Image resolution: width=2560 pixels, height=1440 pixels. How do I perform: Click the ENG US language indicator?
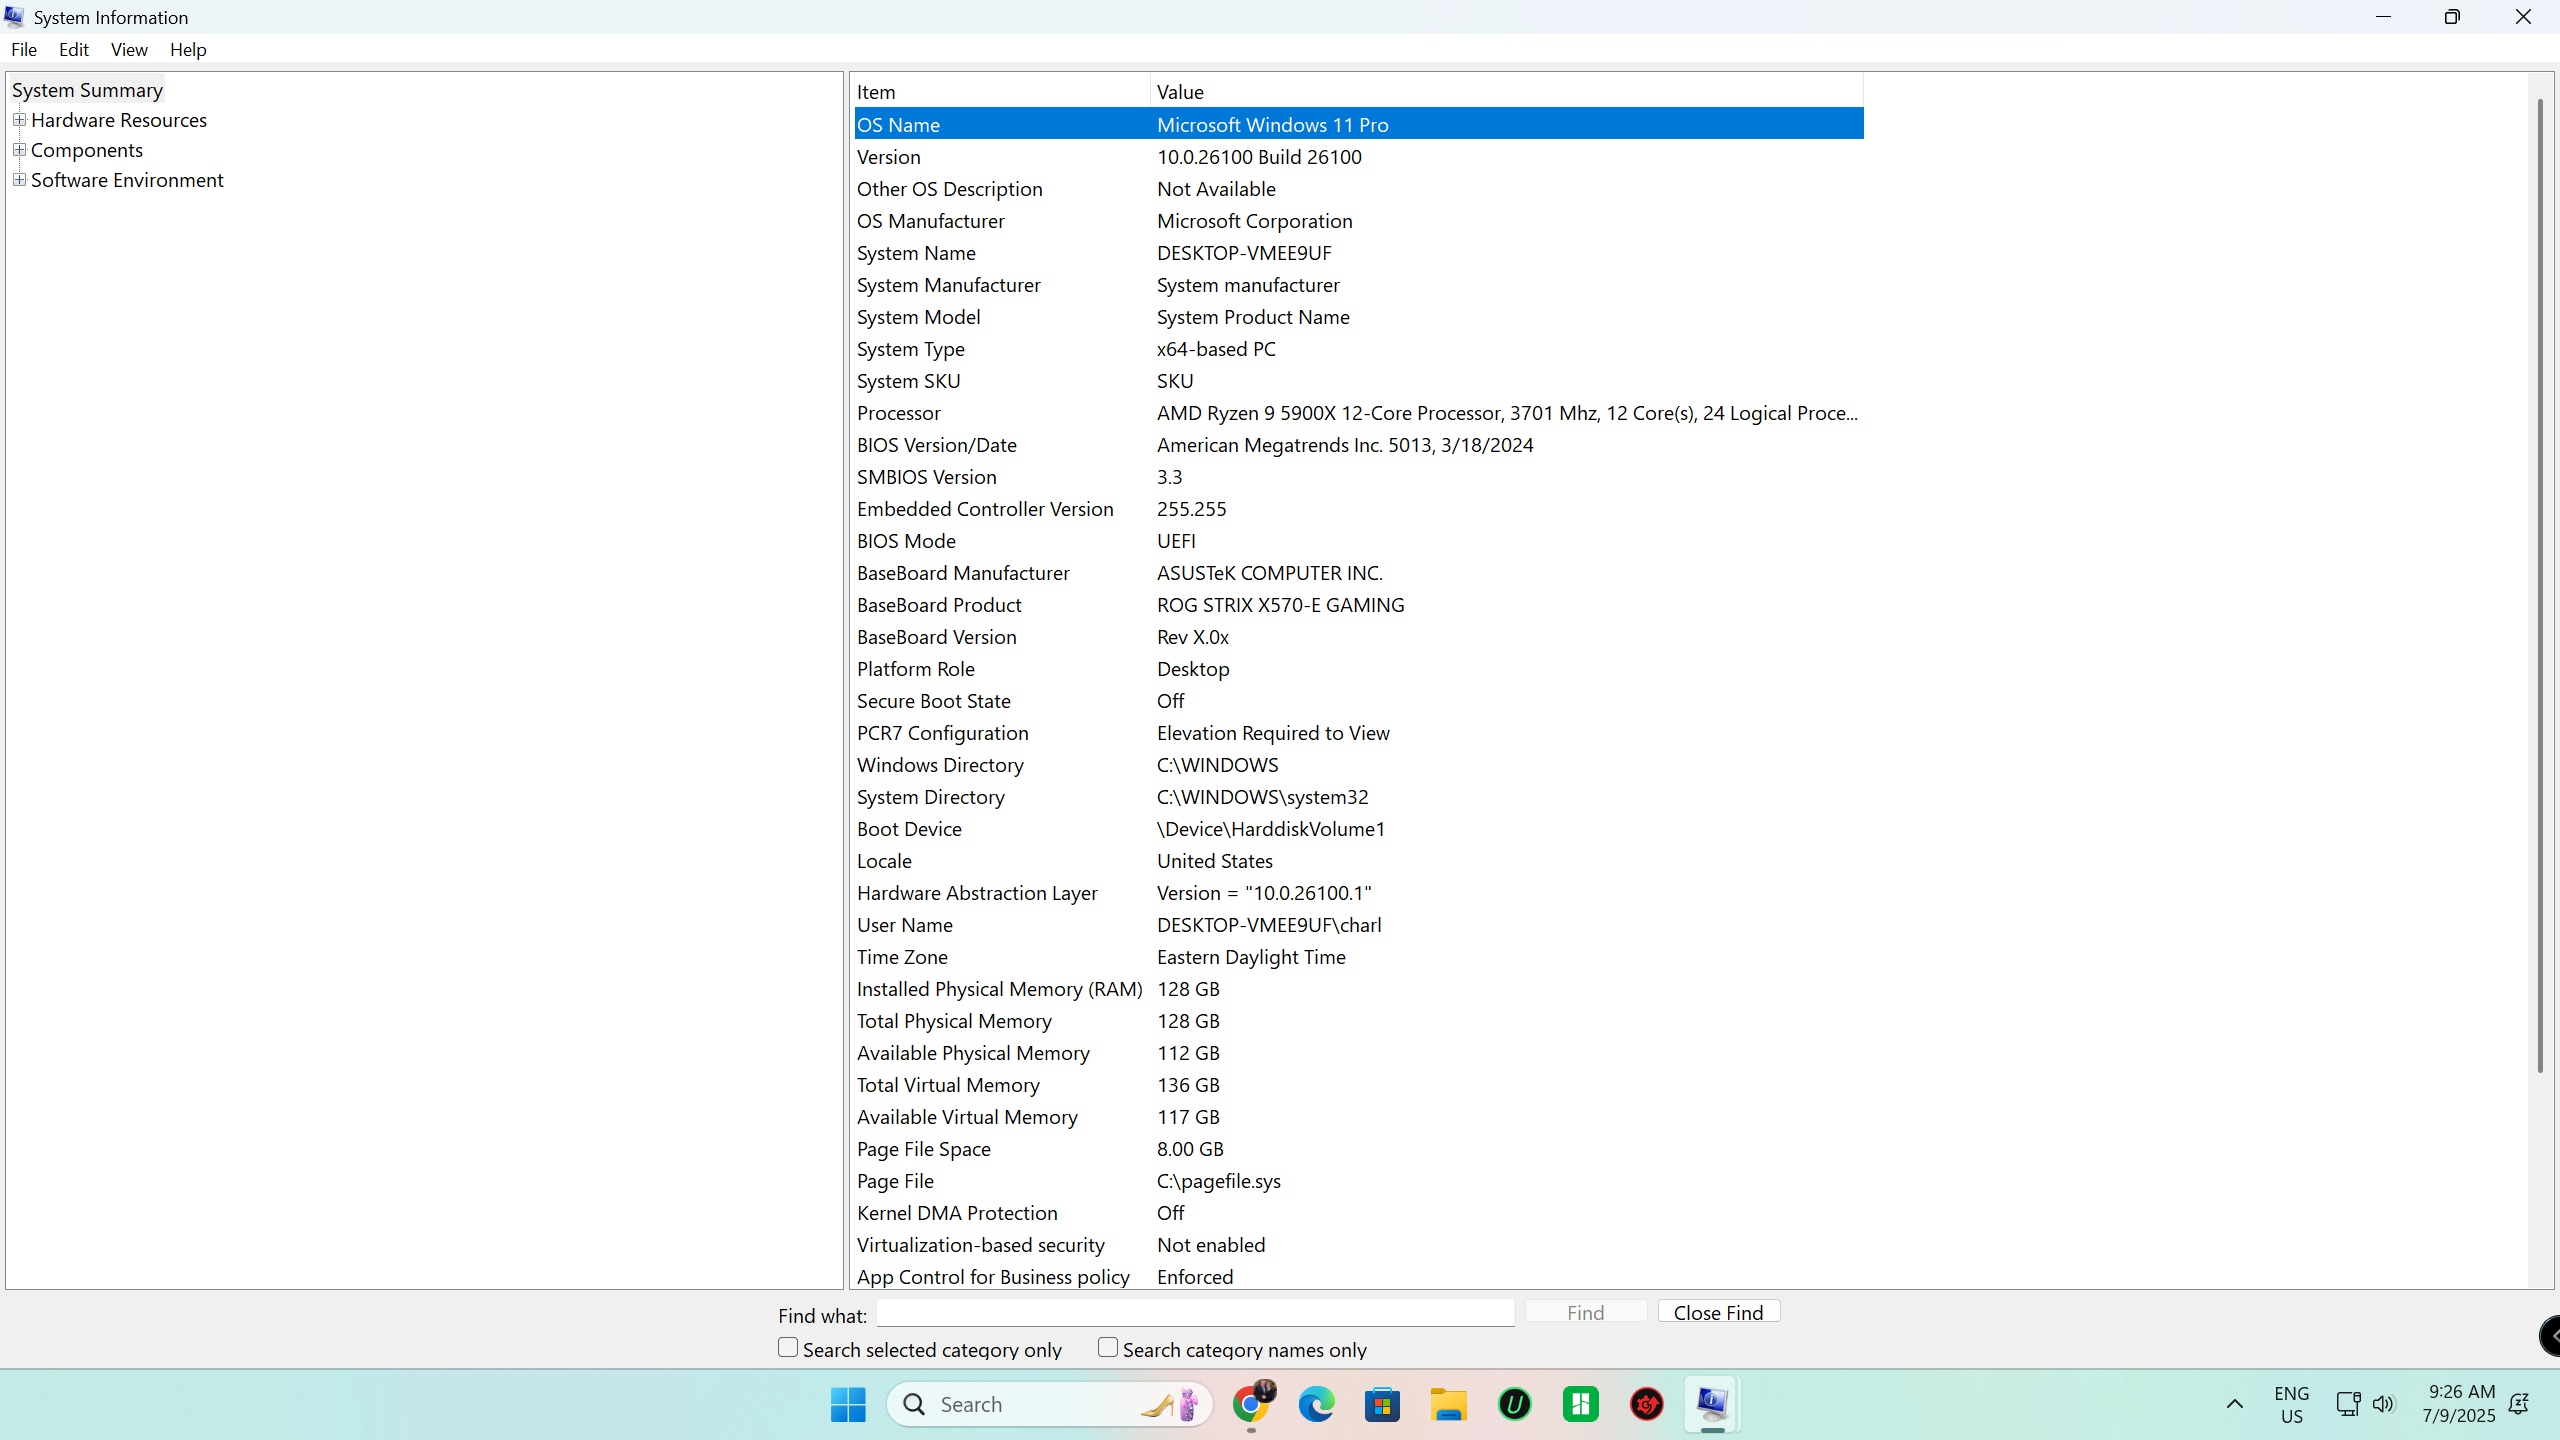pyautogui.click(x=2291, y=1404)
